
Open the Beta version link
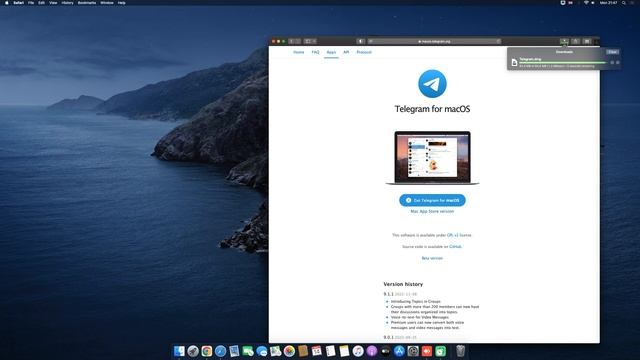click(432, 258)
